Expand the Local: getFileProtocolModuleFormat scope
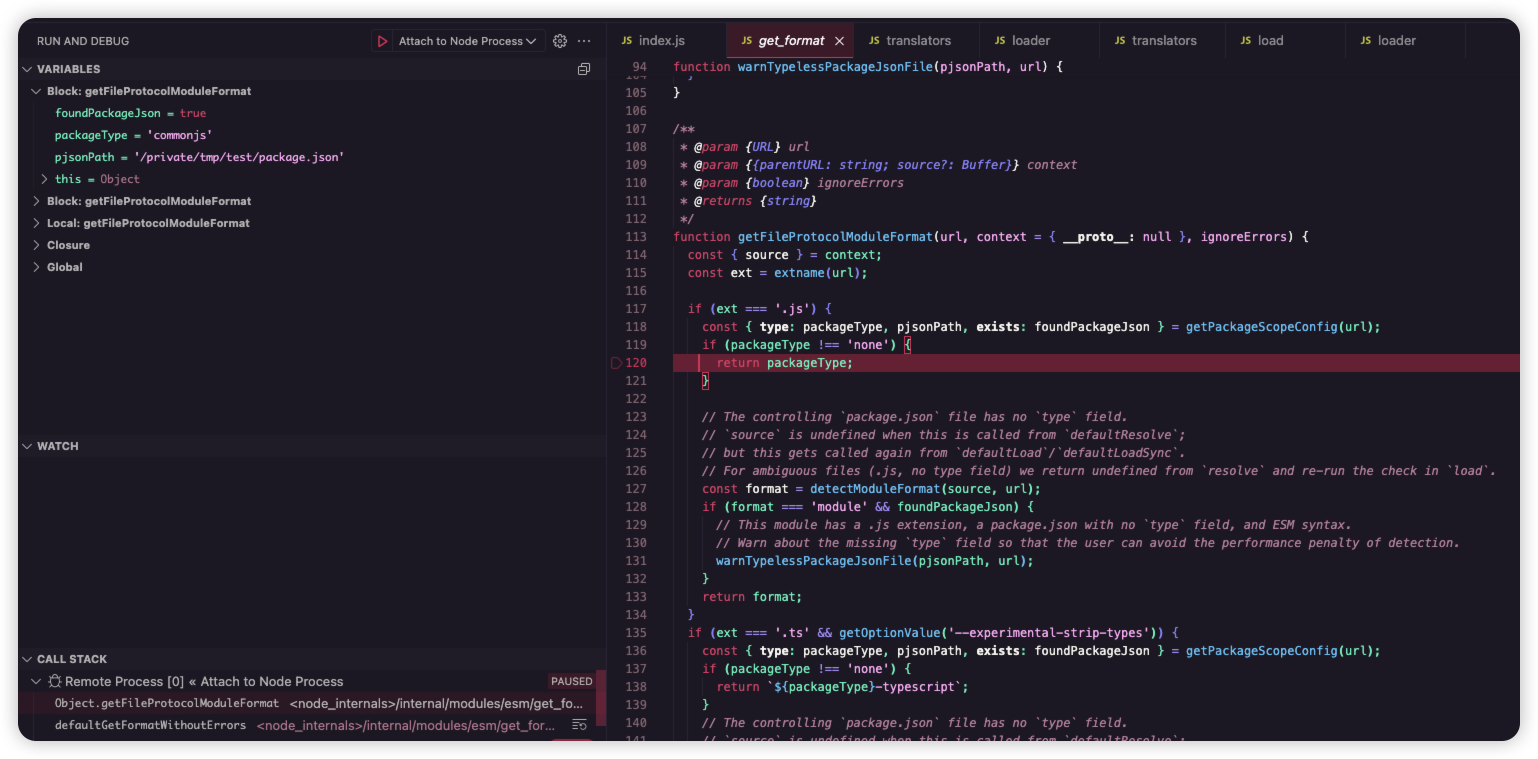 (37, 223)
